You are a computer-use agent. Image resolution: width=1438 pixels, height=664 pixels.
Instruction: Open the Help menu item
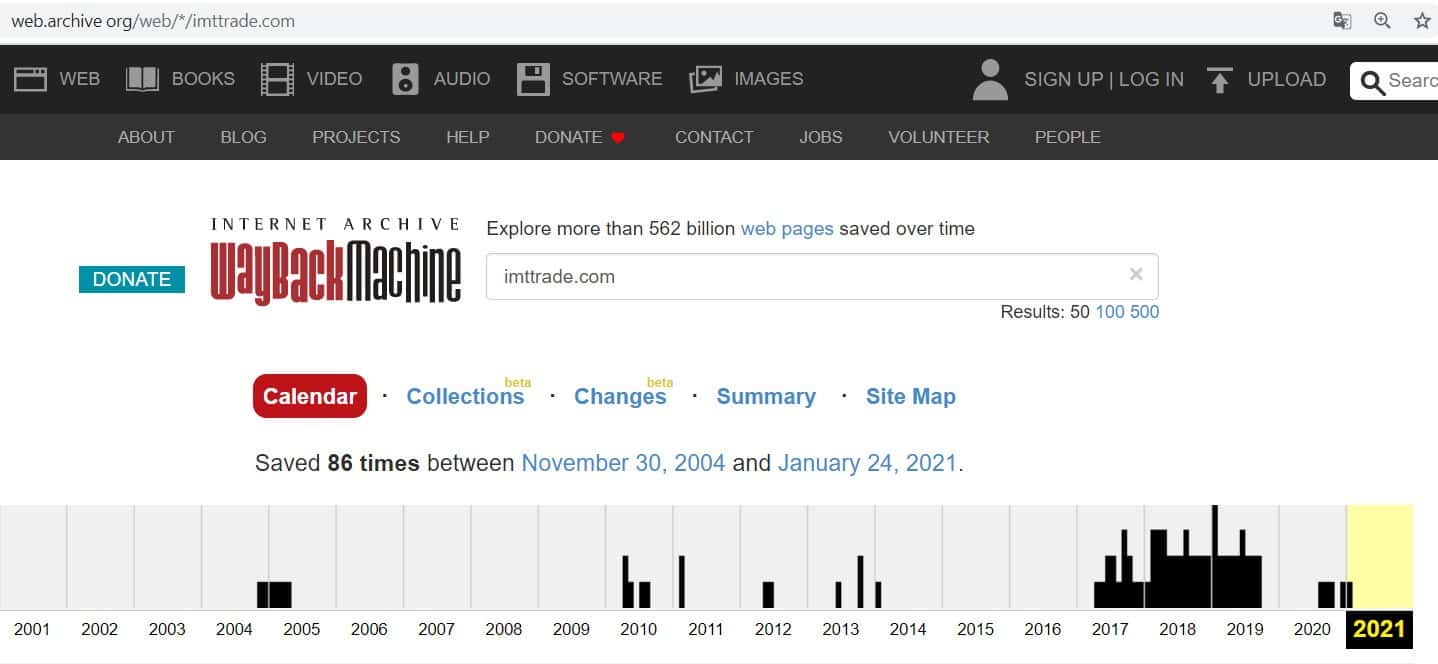point(468,137)
